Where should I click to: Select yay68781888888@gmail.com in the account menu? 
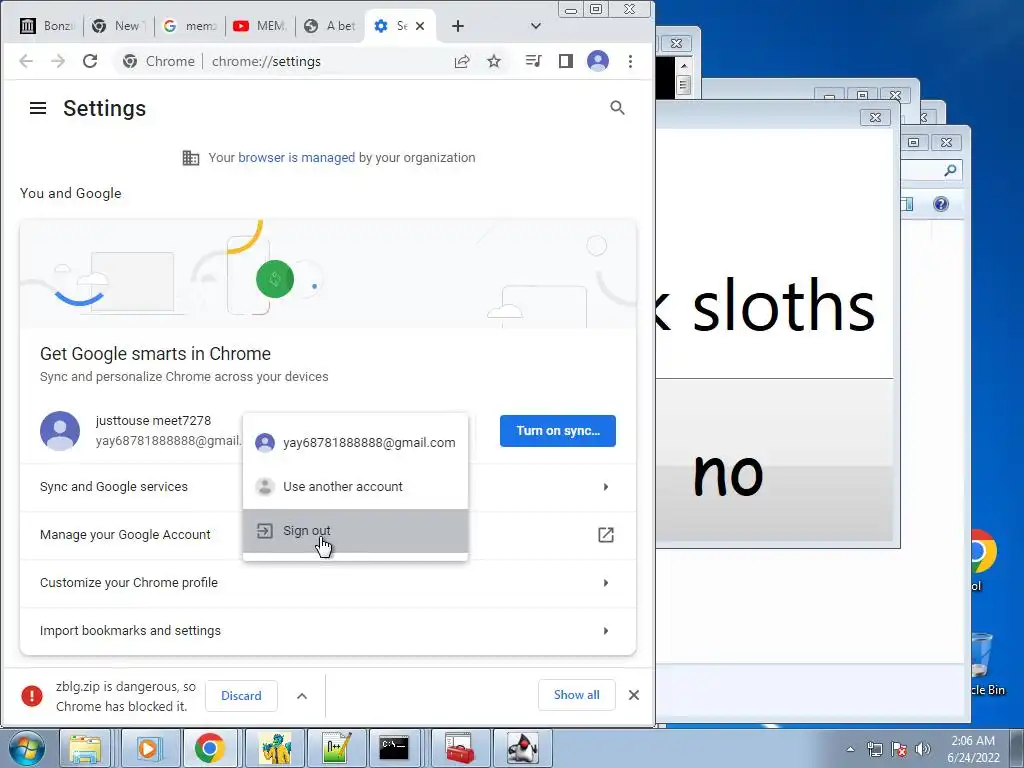click(355, 443)
